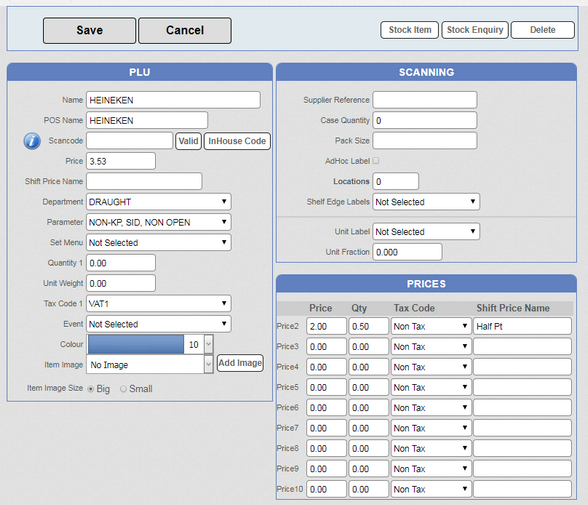Open the Price8 Tax Code dropdown
The image size is (588, 505).
(x=431, y=448)
